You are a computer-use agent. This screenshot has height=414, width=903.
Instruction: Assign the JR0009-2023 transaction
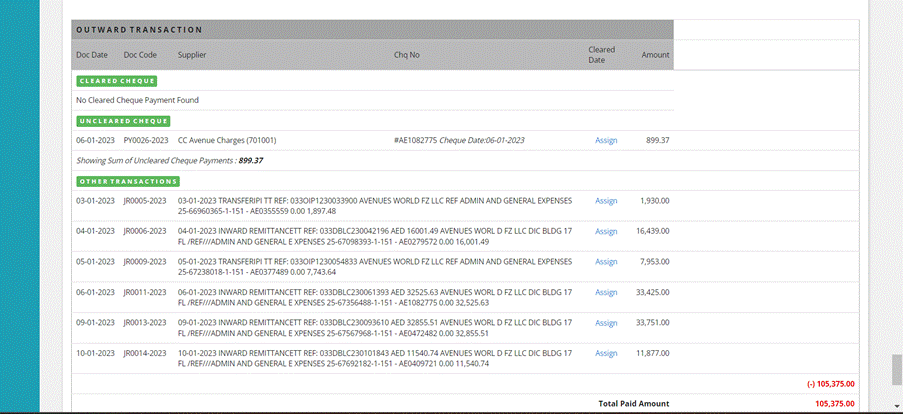tap(606, 262)
